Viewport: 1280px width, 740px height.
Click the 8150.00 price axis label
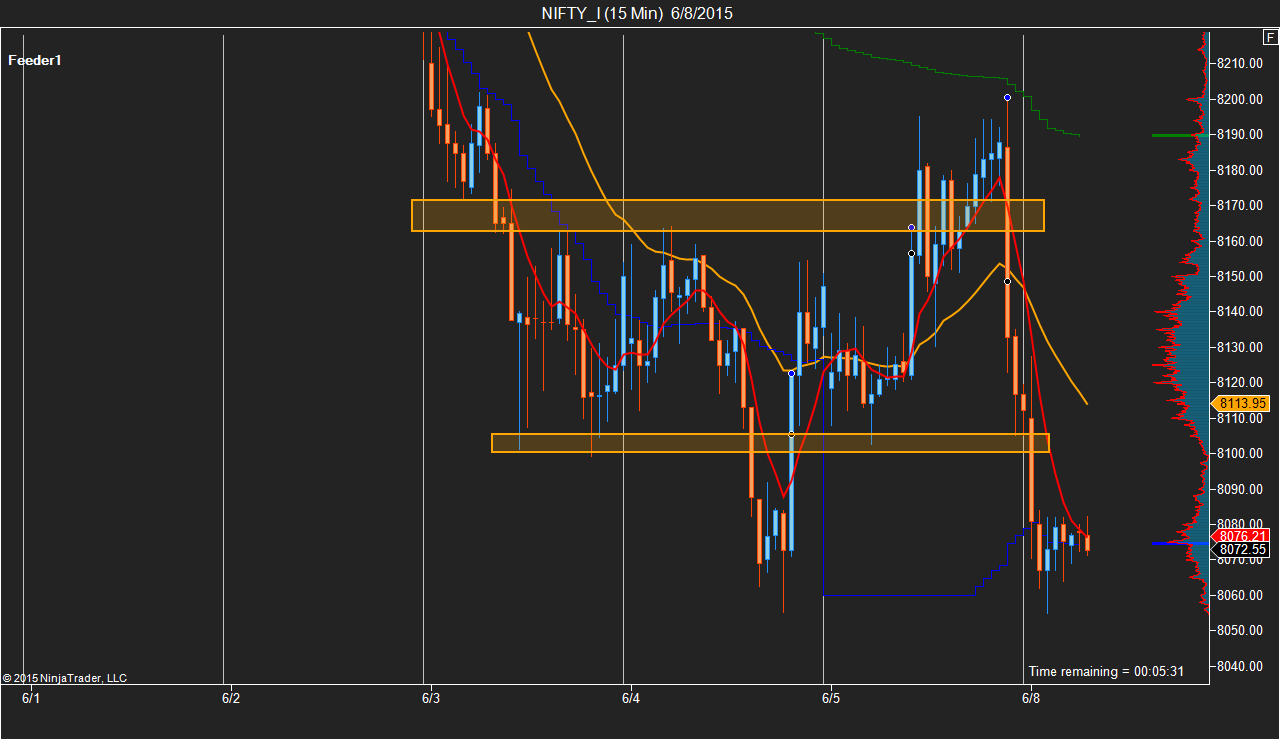[1241, 277]
